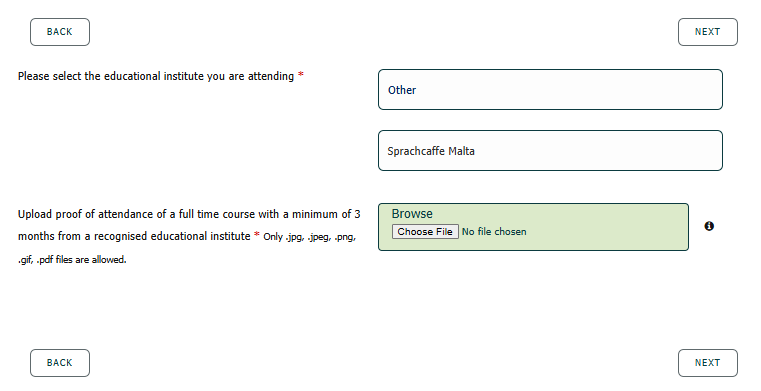Click the '.gif, .pdf files are allowed' text
Image resolution: width=761 pixels, height=391 pixels.
(72, 260)
